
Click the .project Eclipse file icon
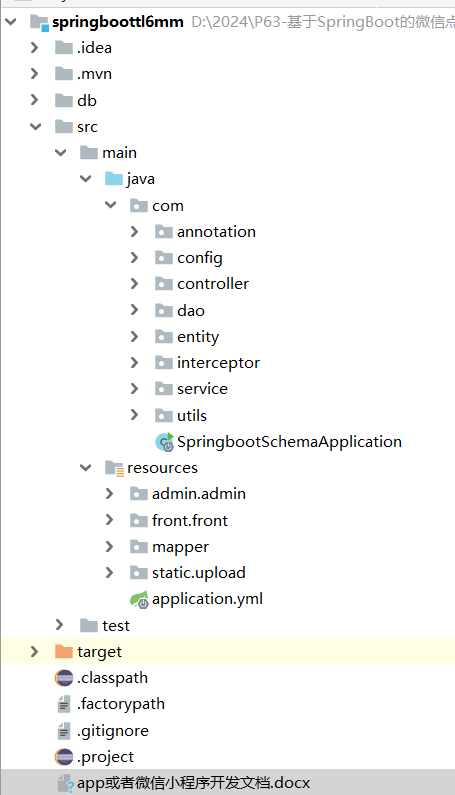tap(64, 757)
